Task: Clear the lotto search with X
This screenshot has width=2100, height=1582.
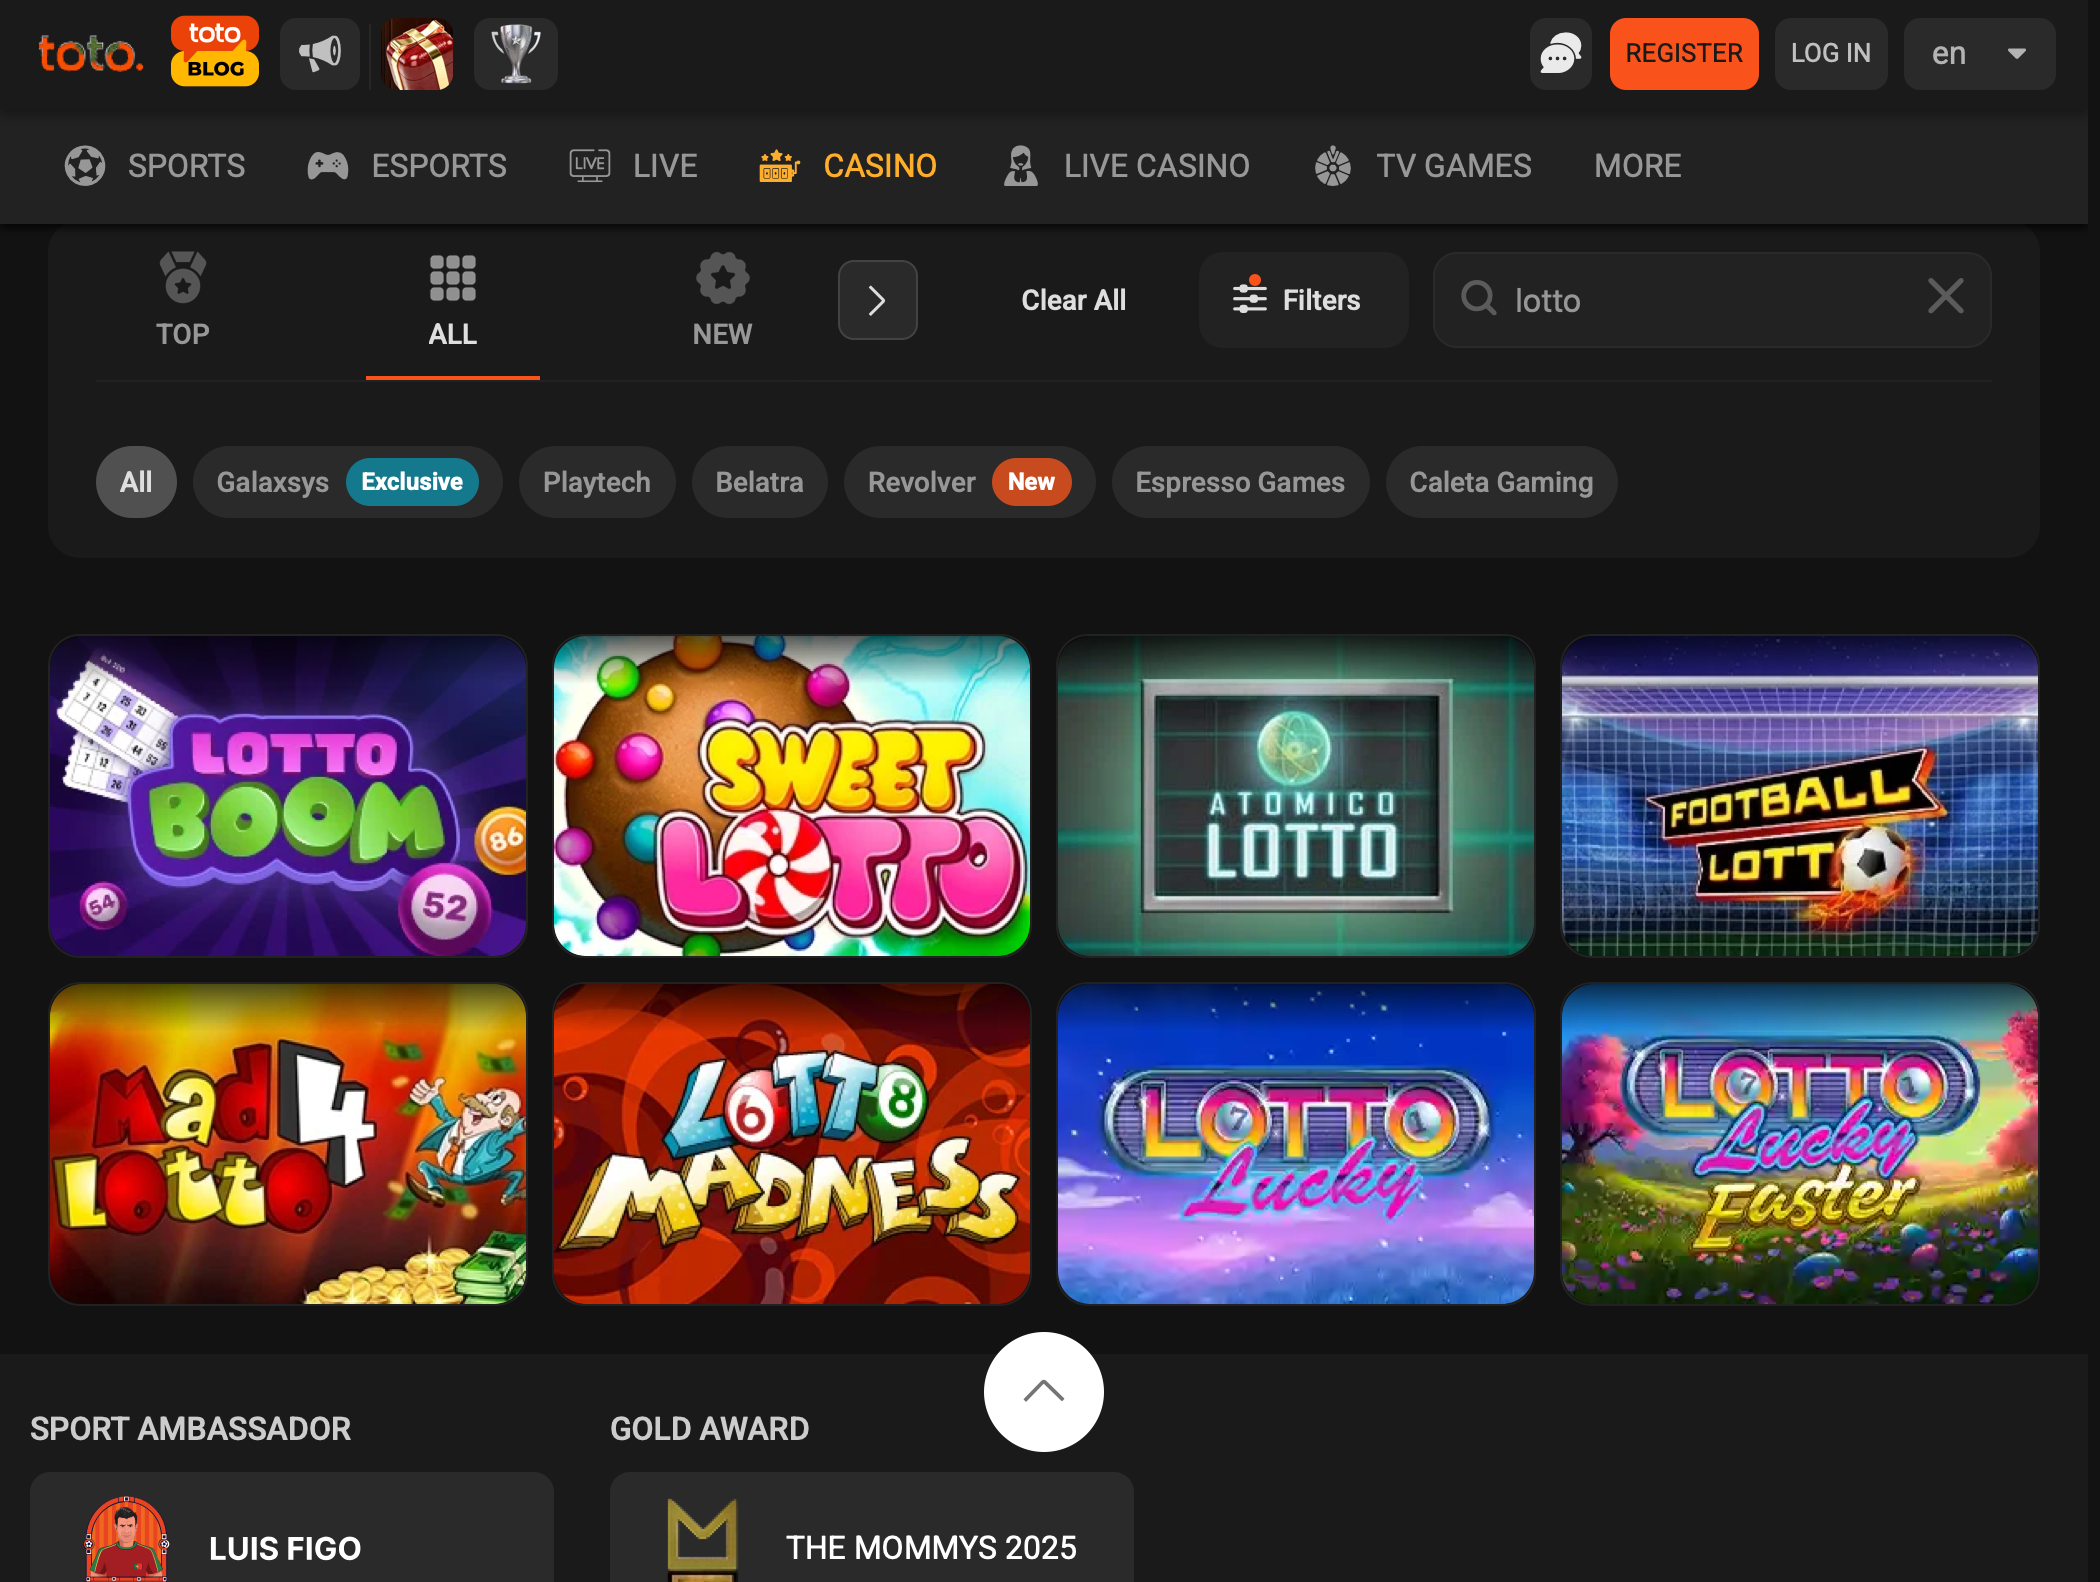Action: click(1945, 298)
